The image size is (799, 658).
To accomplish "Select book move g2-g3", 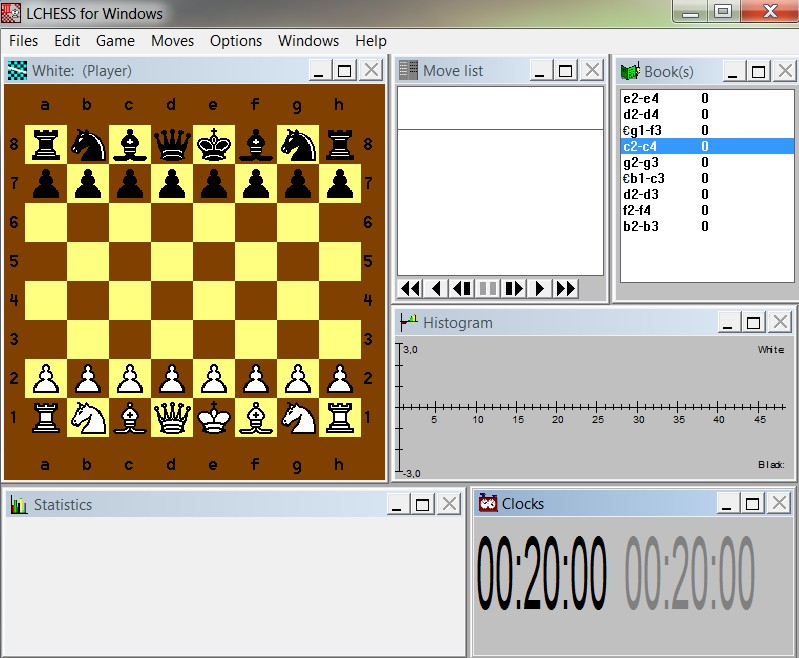I will tap(707, 162).
